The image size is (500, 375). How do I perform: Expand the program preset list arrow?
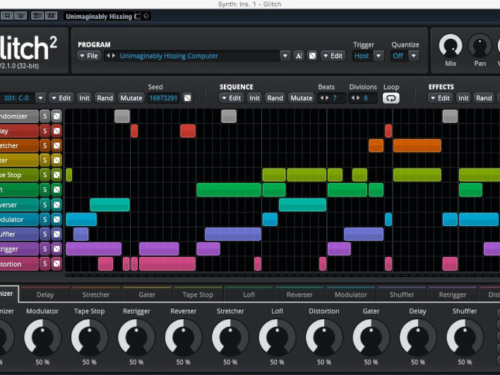click(x=285, y=56)
